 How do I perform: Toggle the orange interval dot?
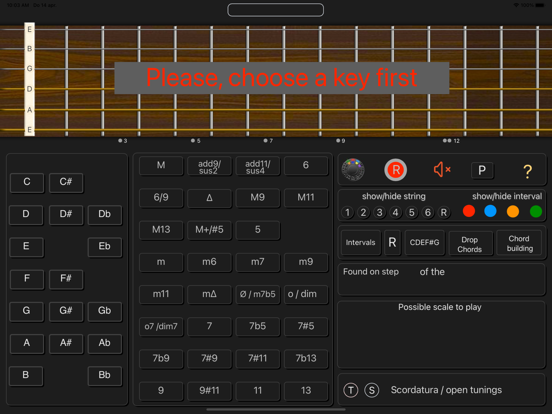pyautogui.click(x=513, y=211)
